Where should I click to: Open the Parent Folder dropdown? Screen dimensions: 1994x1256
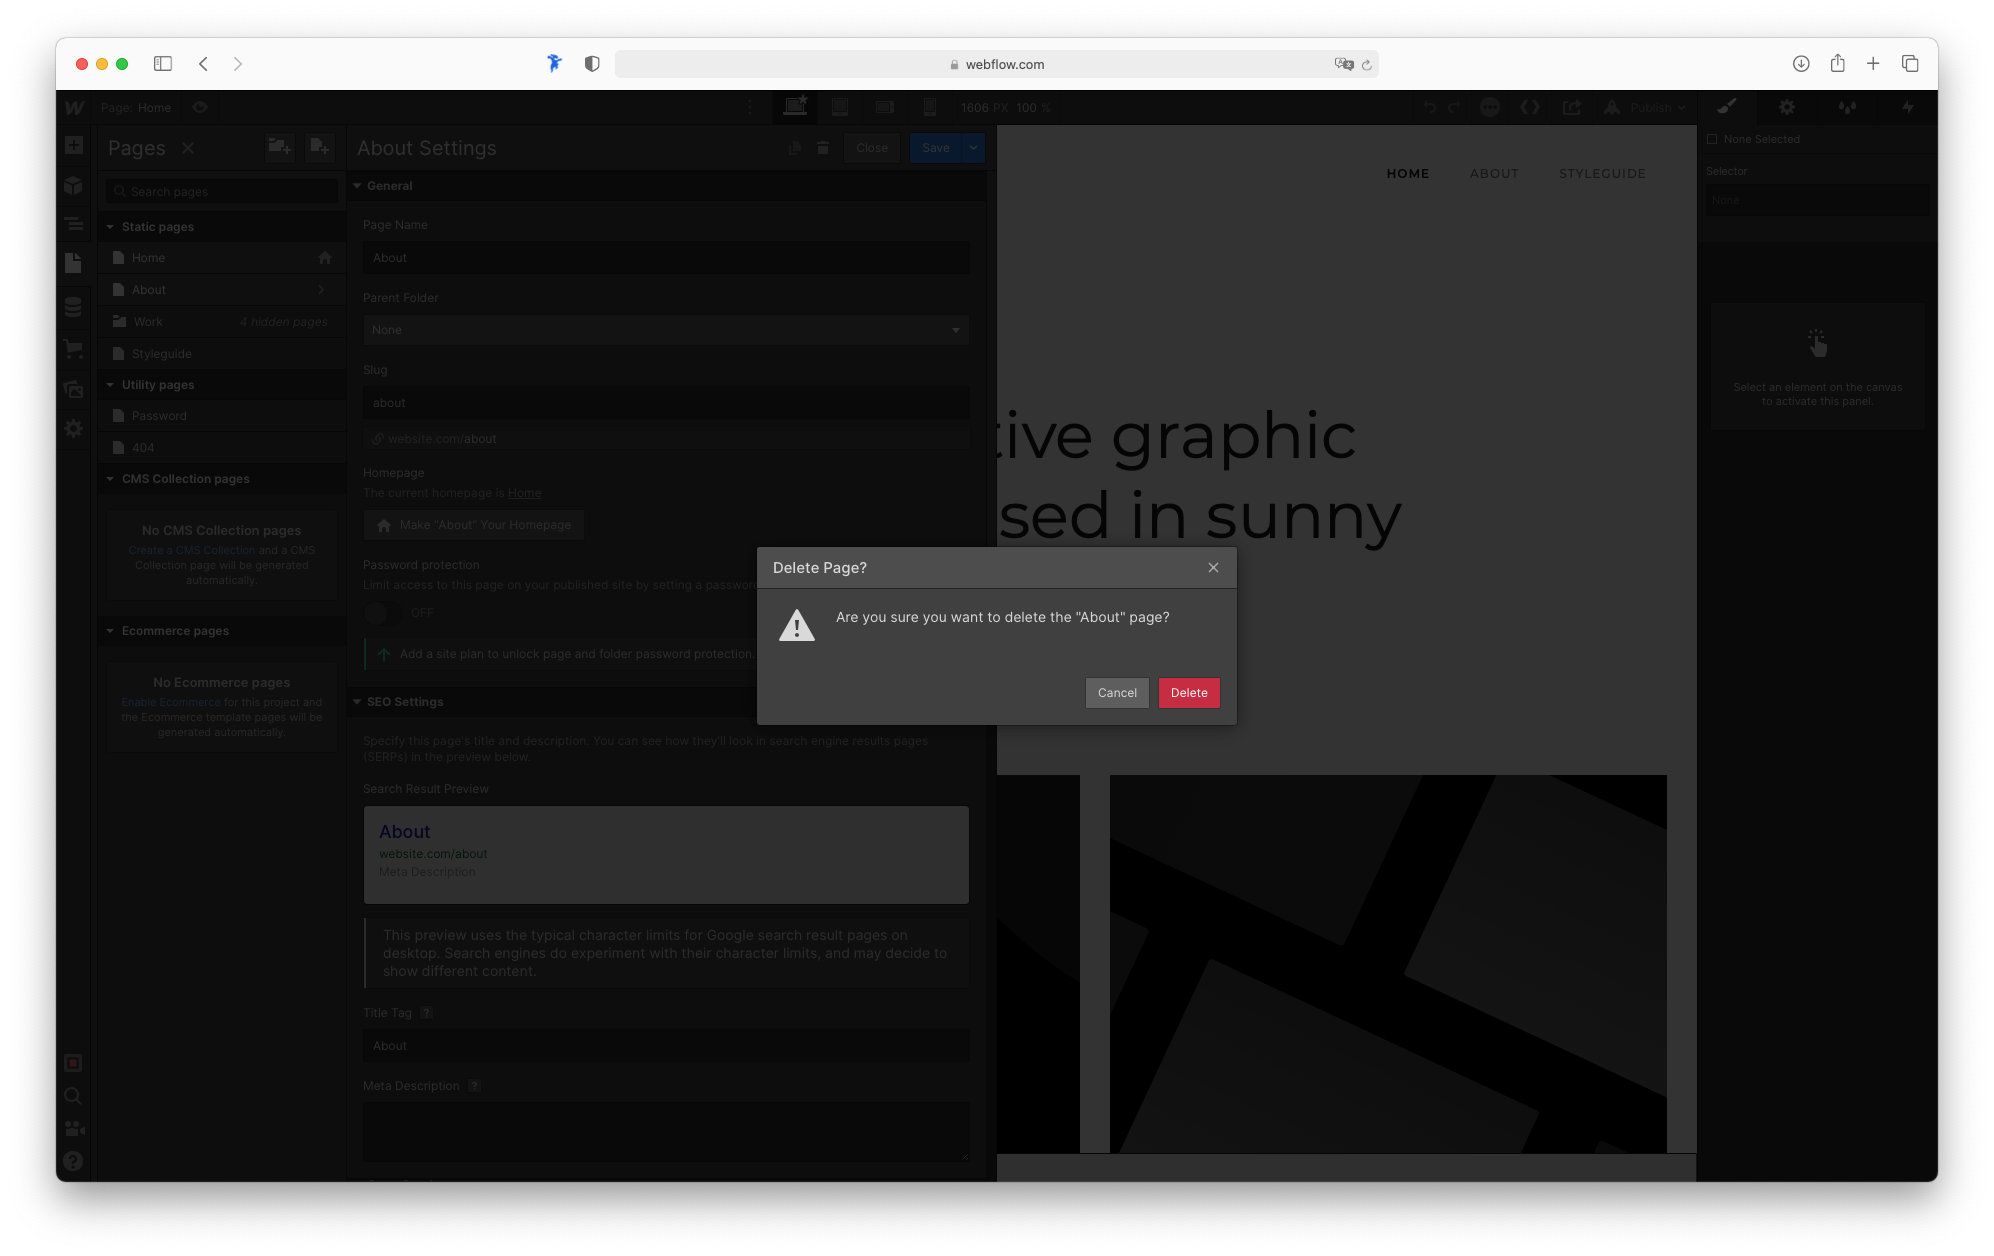(x=666, y=330)
